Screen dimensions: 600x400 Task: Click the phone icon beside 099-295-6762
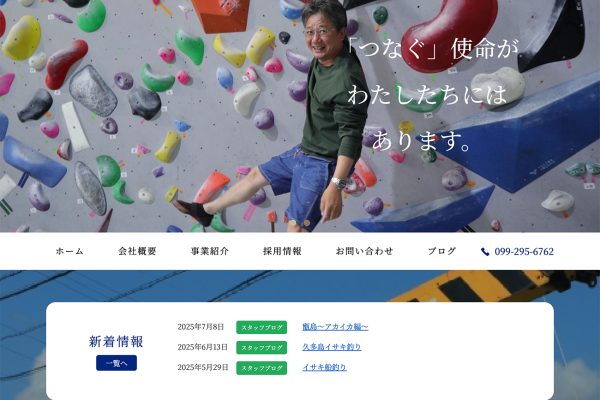tap(485, 251)
